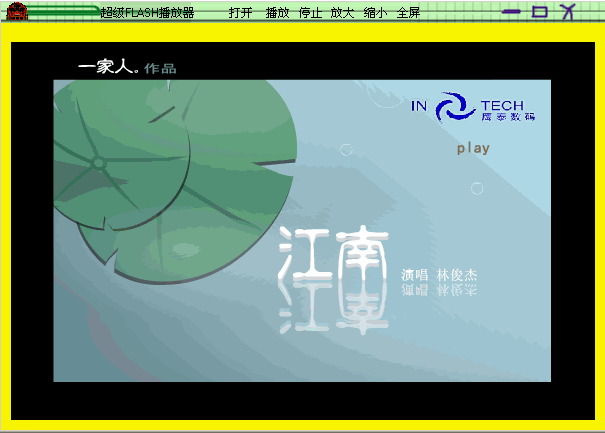Image resolution: width=605 pixels, height=433 pixels.
Task: Enter fullscreen with 全屏
Action: coord(408,13)
